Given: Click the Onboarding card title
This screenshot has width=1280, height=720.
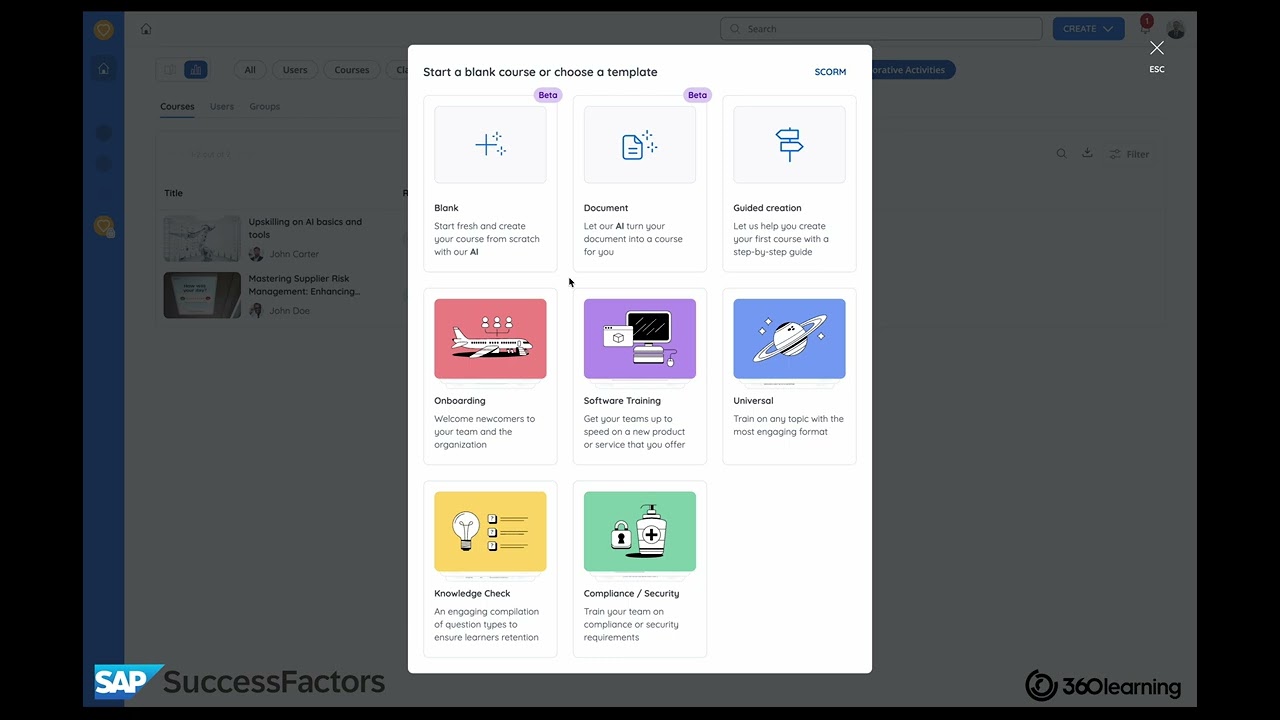Looking at the screenshot, I should pos(460,401).
